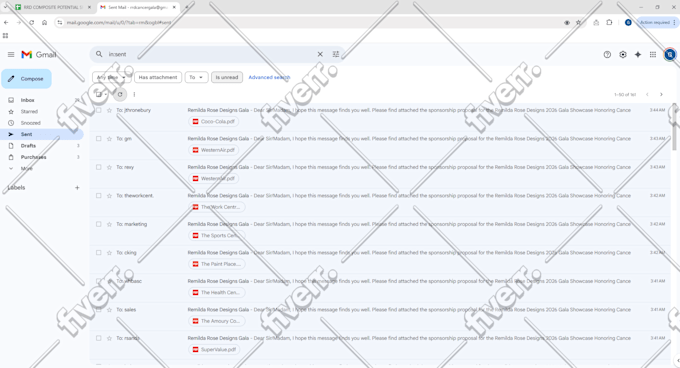Open the Settings gear icon
680x368 pixels.
(623, 55)
